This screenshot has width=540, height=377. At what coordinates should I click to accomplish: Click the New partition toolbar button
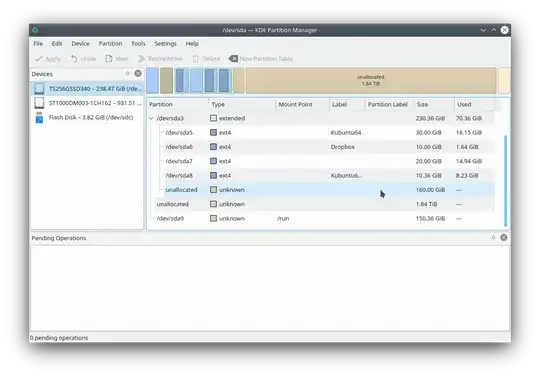click(117, 59)
